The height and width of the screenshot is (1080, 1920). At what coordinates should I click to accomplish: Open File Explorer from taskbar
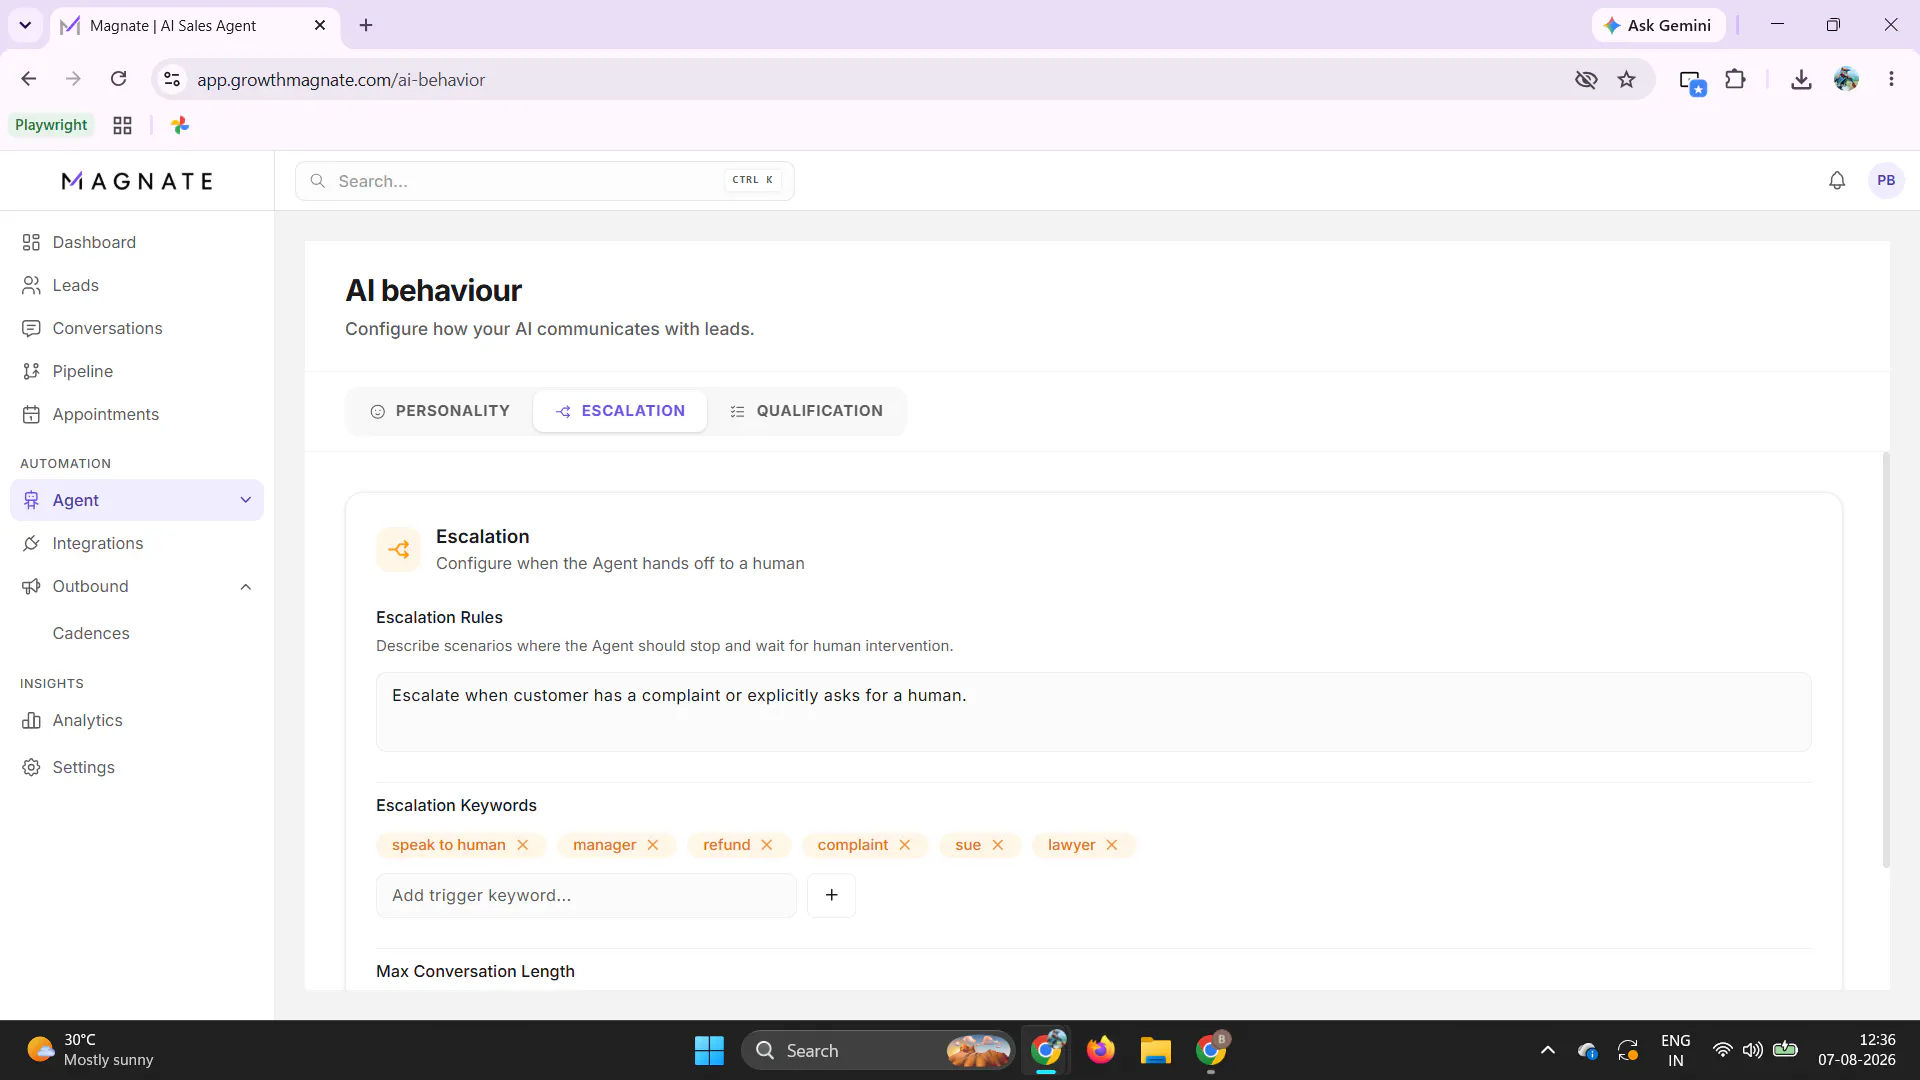coord(1155,1050)
